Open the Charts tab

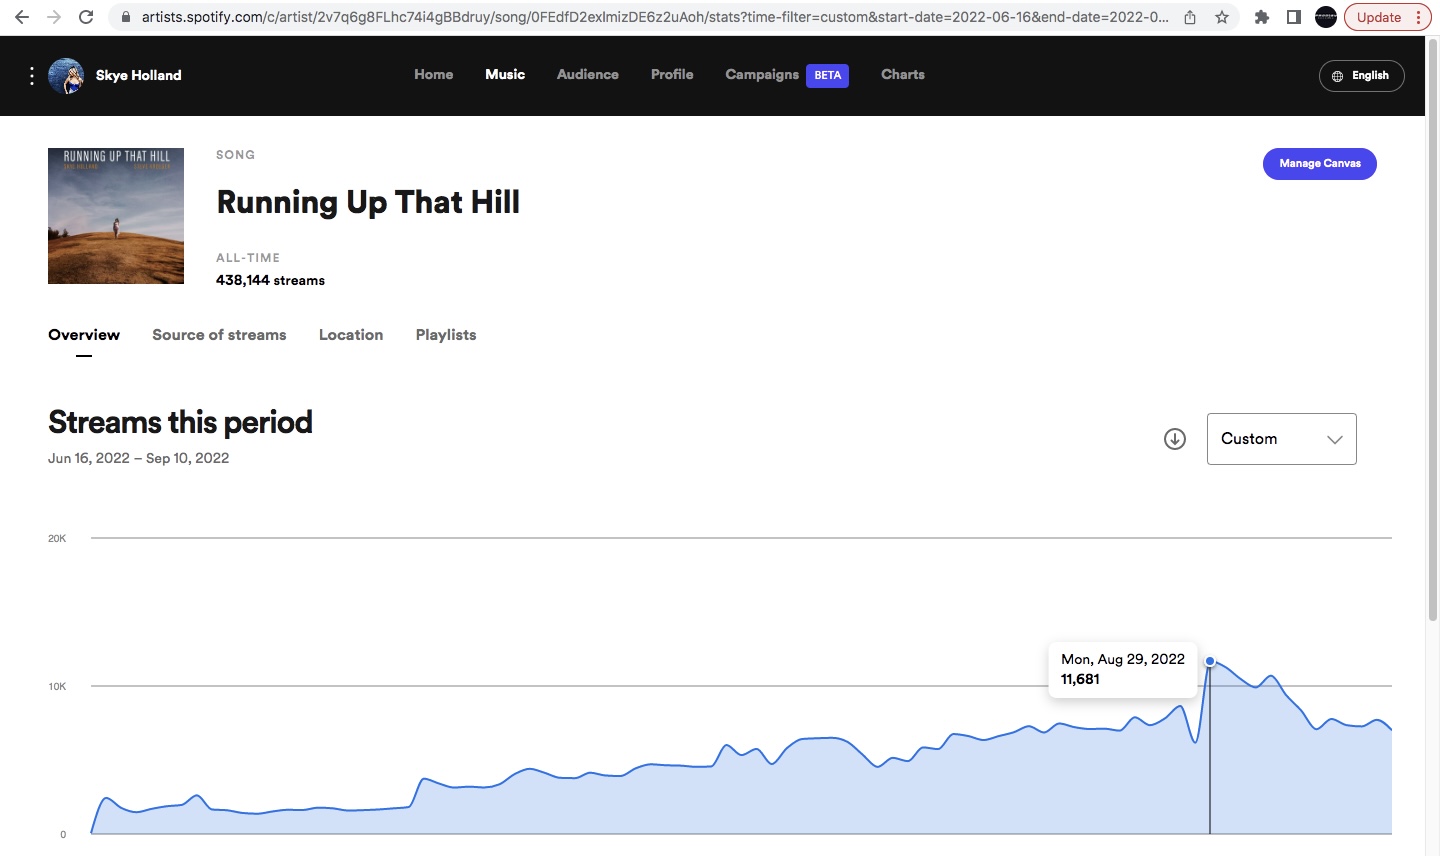[903, 74]
